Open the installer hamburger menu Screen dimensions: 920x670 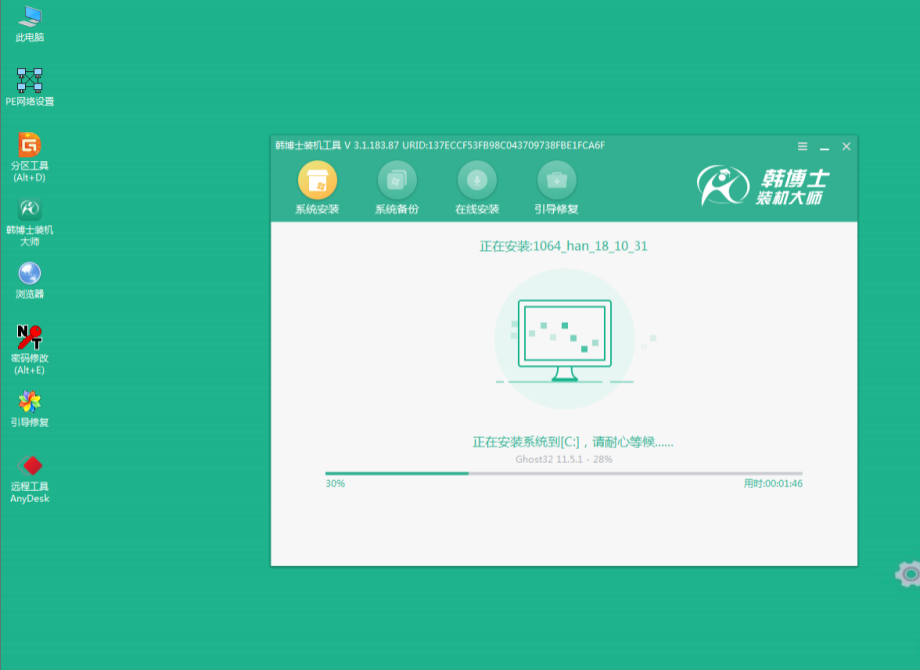(801, 145)
